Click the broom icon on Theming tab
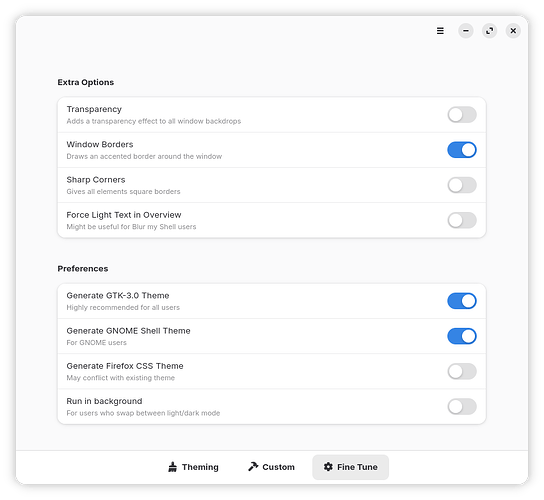 pyautogui.click(x=172, y=467)
